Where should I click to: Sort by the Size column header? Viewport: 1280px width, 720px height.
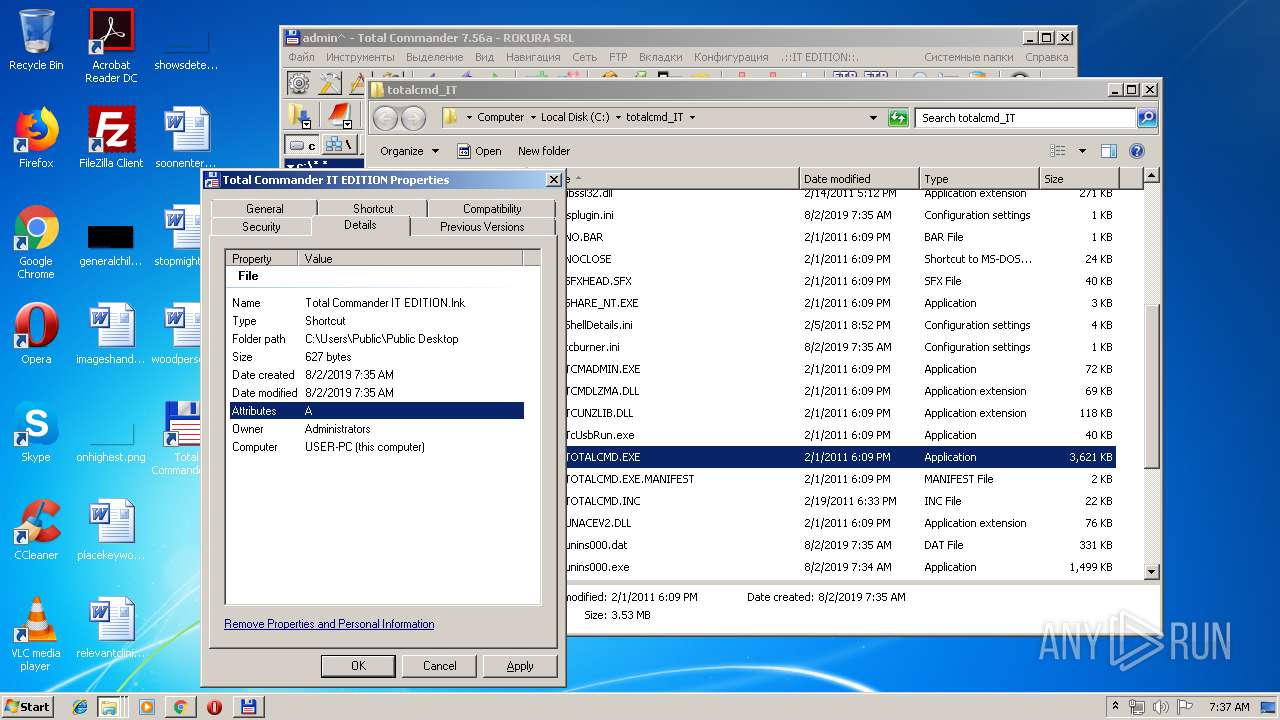pos(1078,179)
